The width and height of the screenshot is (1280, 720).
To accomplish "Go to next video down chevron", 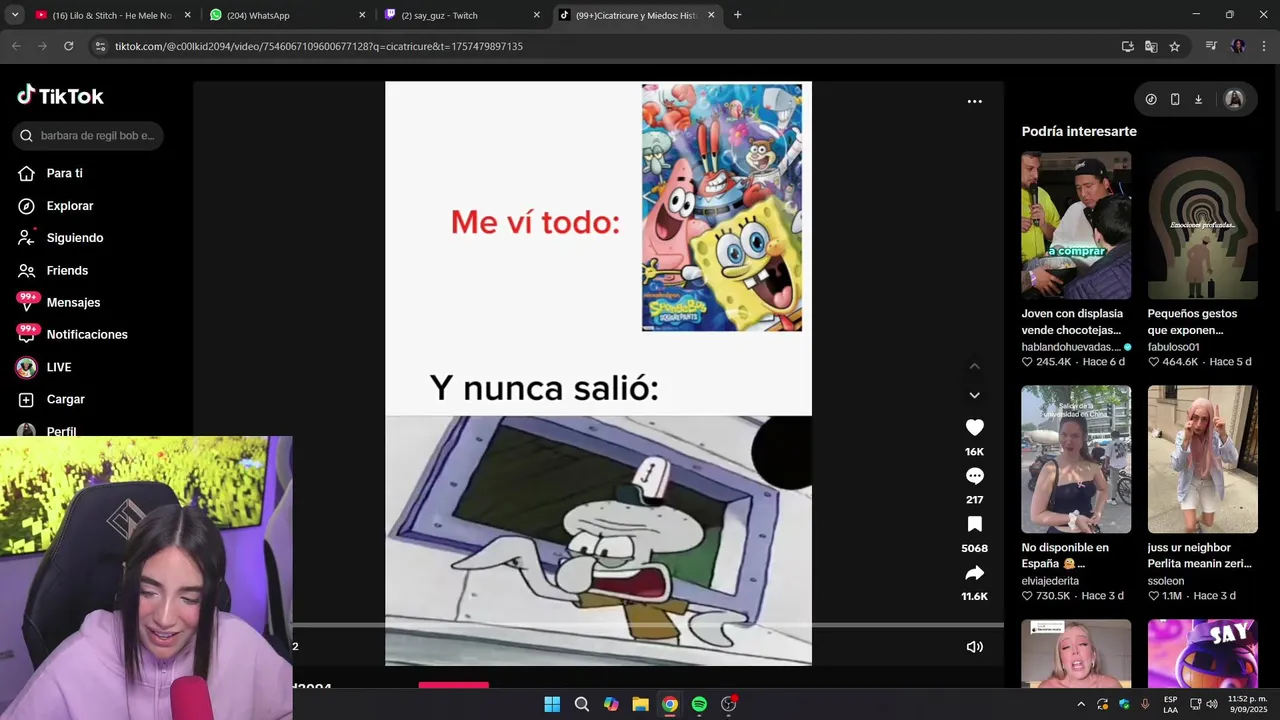I will click(x=974, y=395).
